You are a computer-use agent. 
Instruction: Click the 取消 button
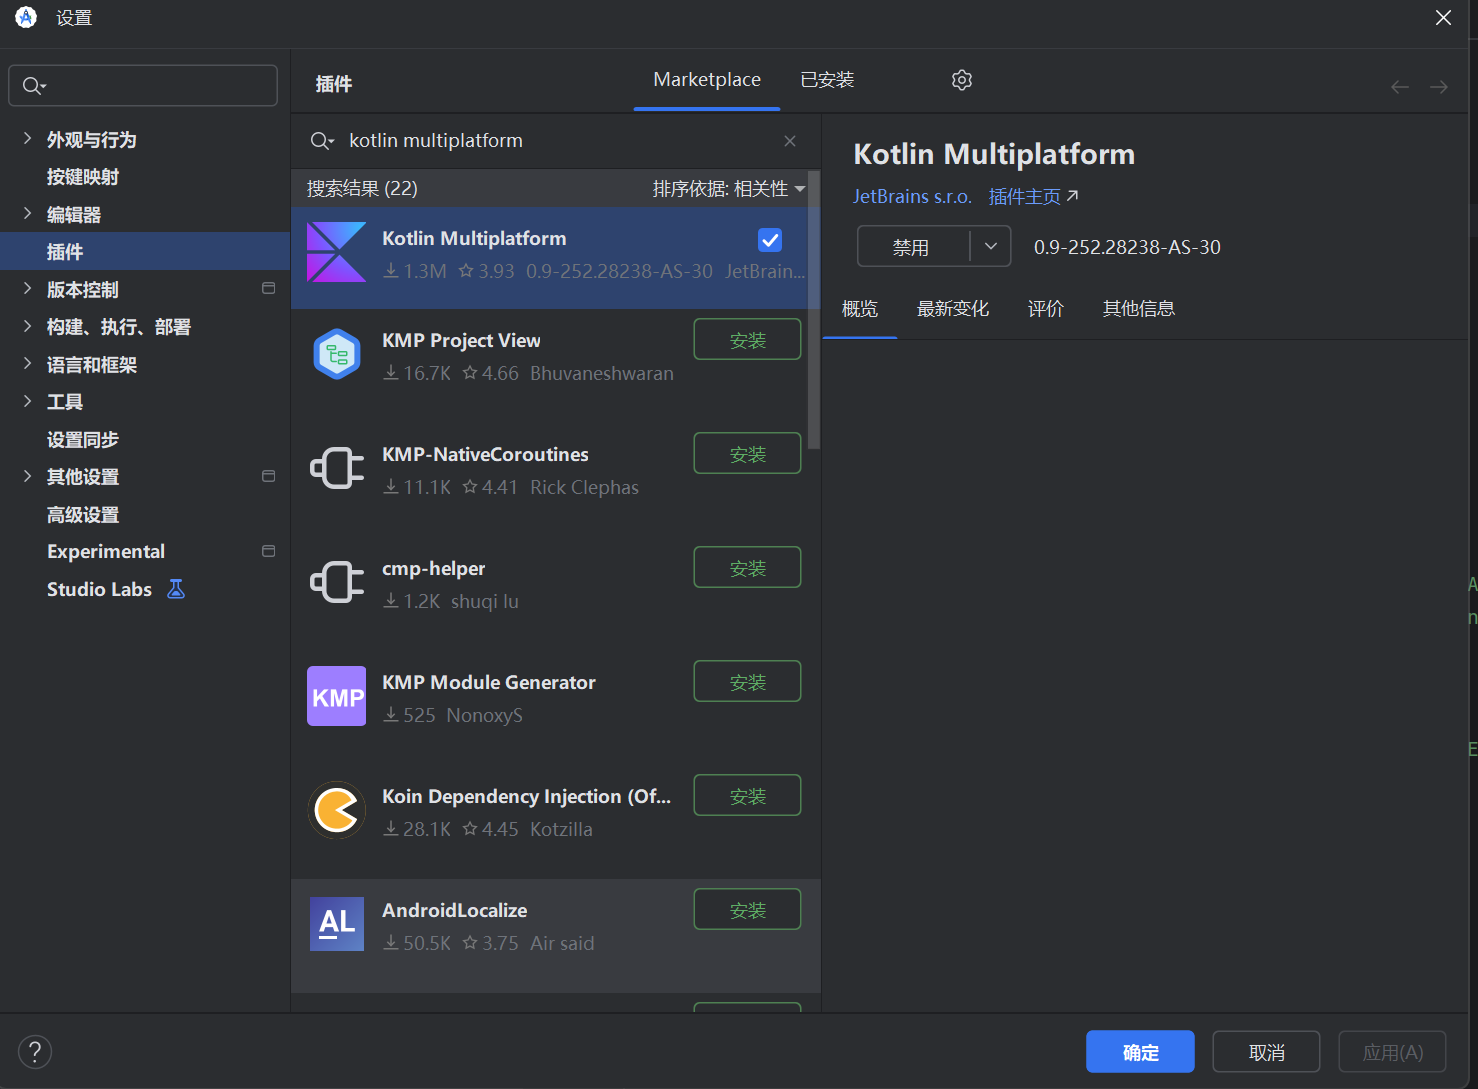click(x=1267, y=1052)
